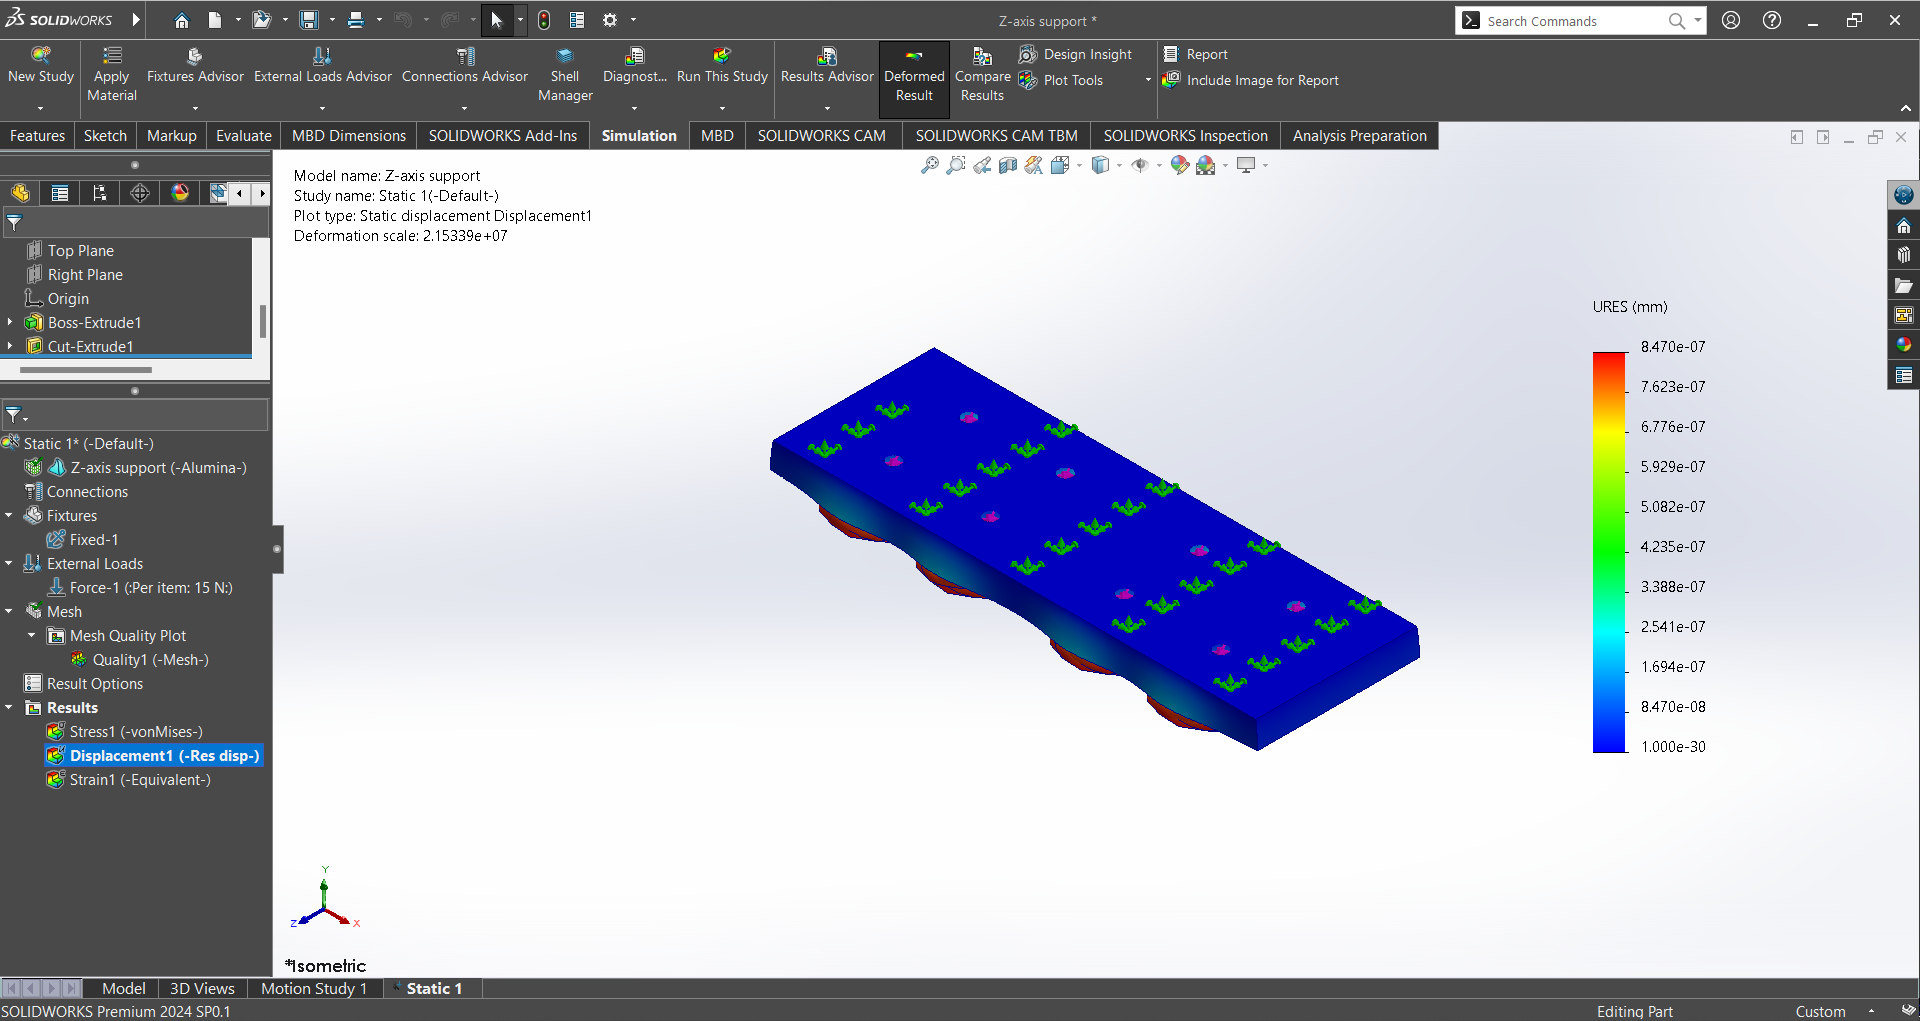This screenshot has height=1021, width=1920.
Task: Activate the Section View tool
Action: coord(1008,165)
